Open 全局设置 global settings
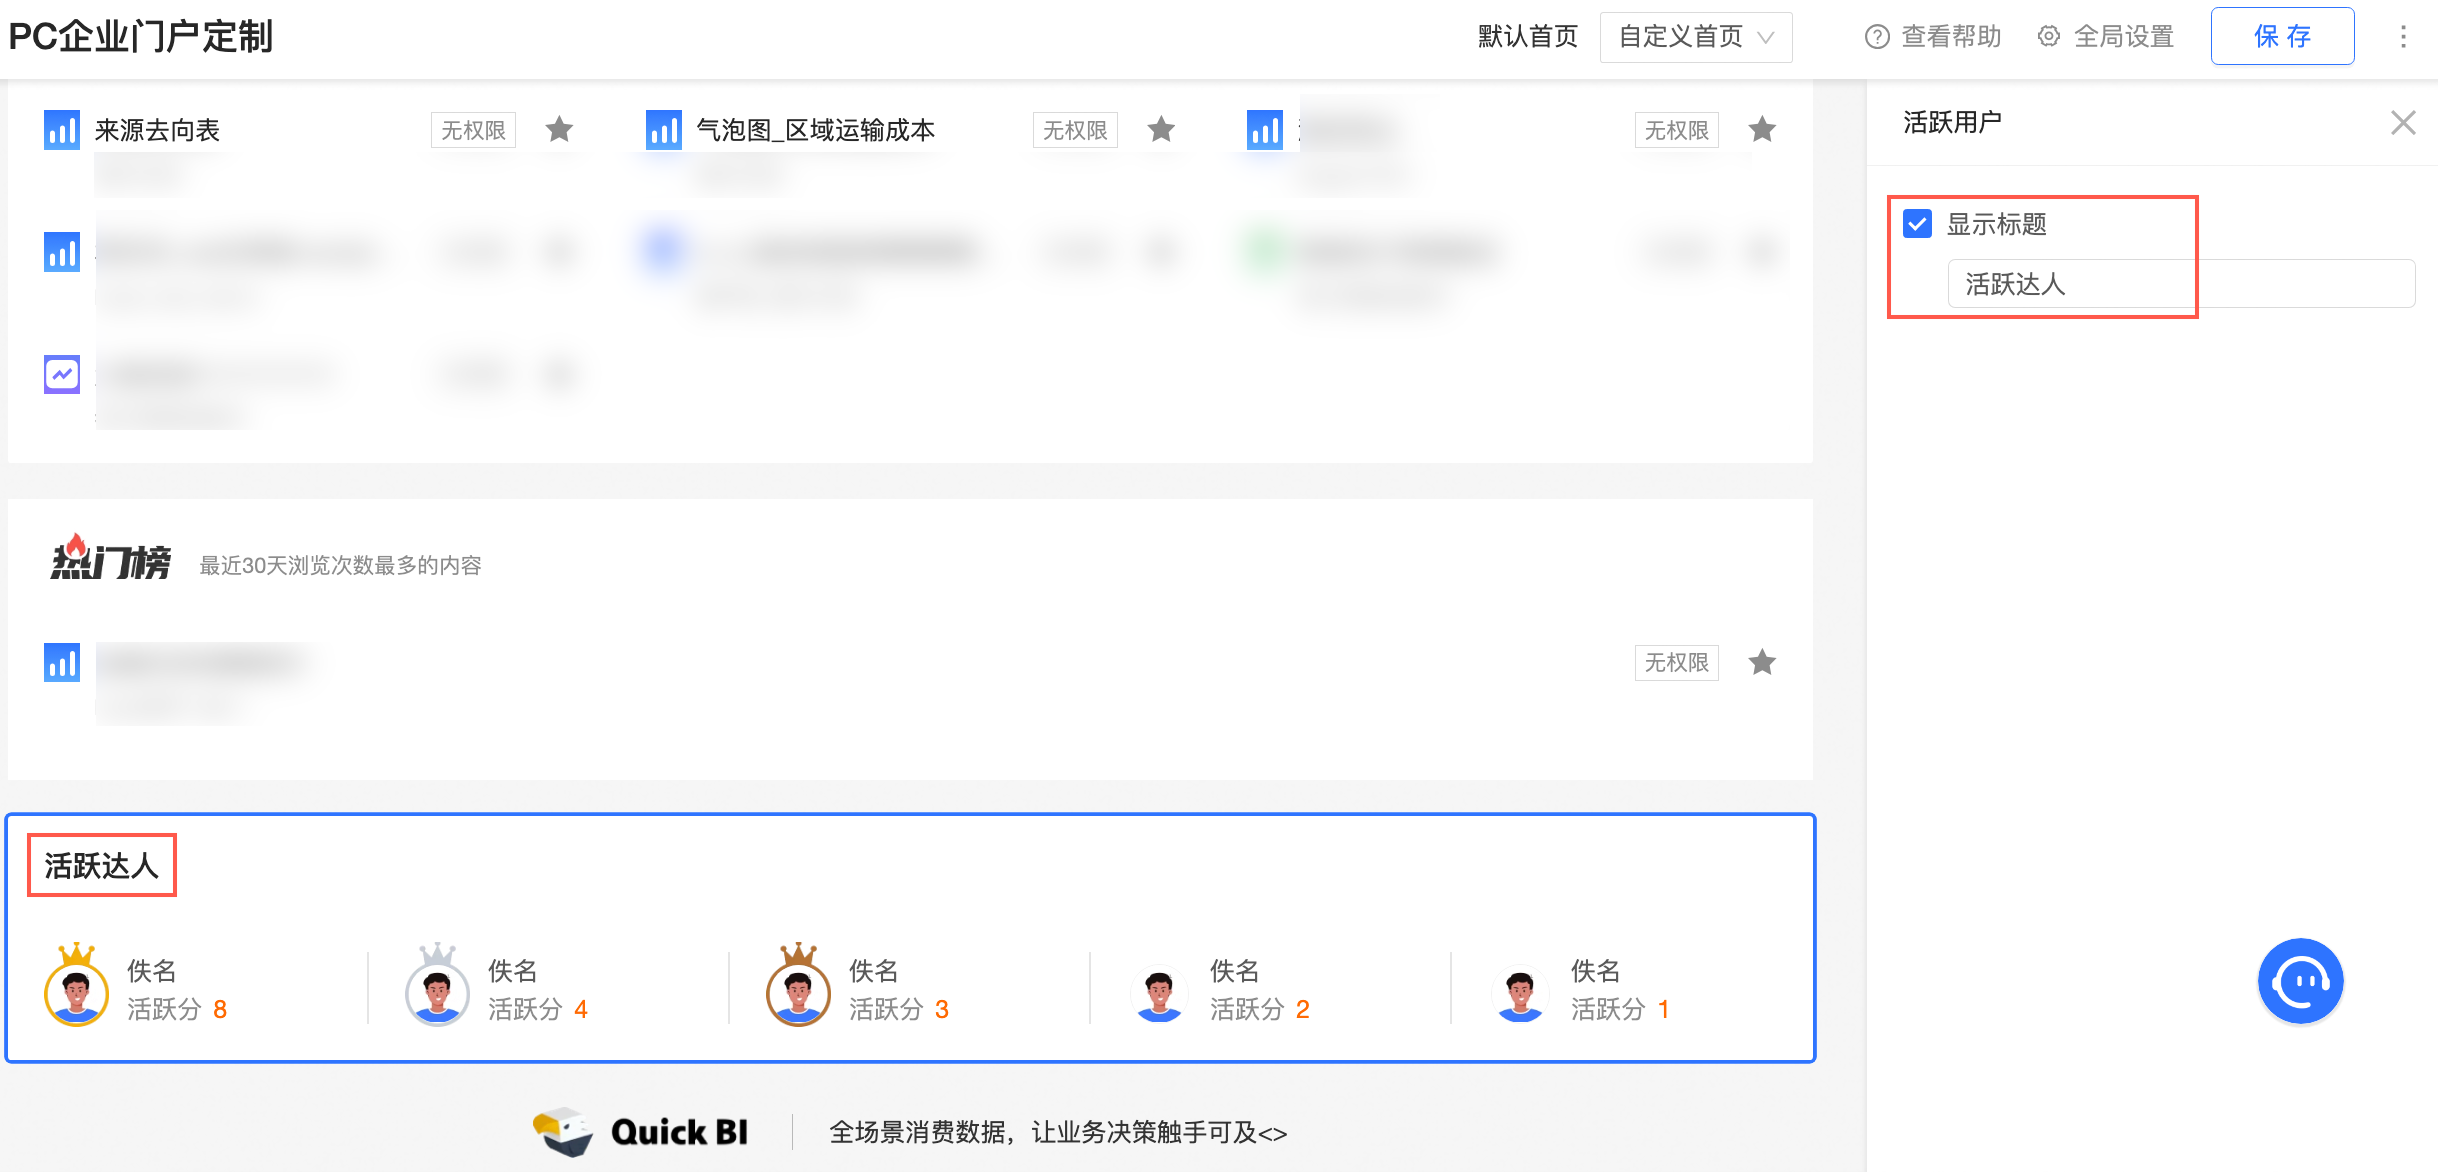2438x1172 pixels. click(x=2106, y=37)
